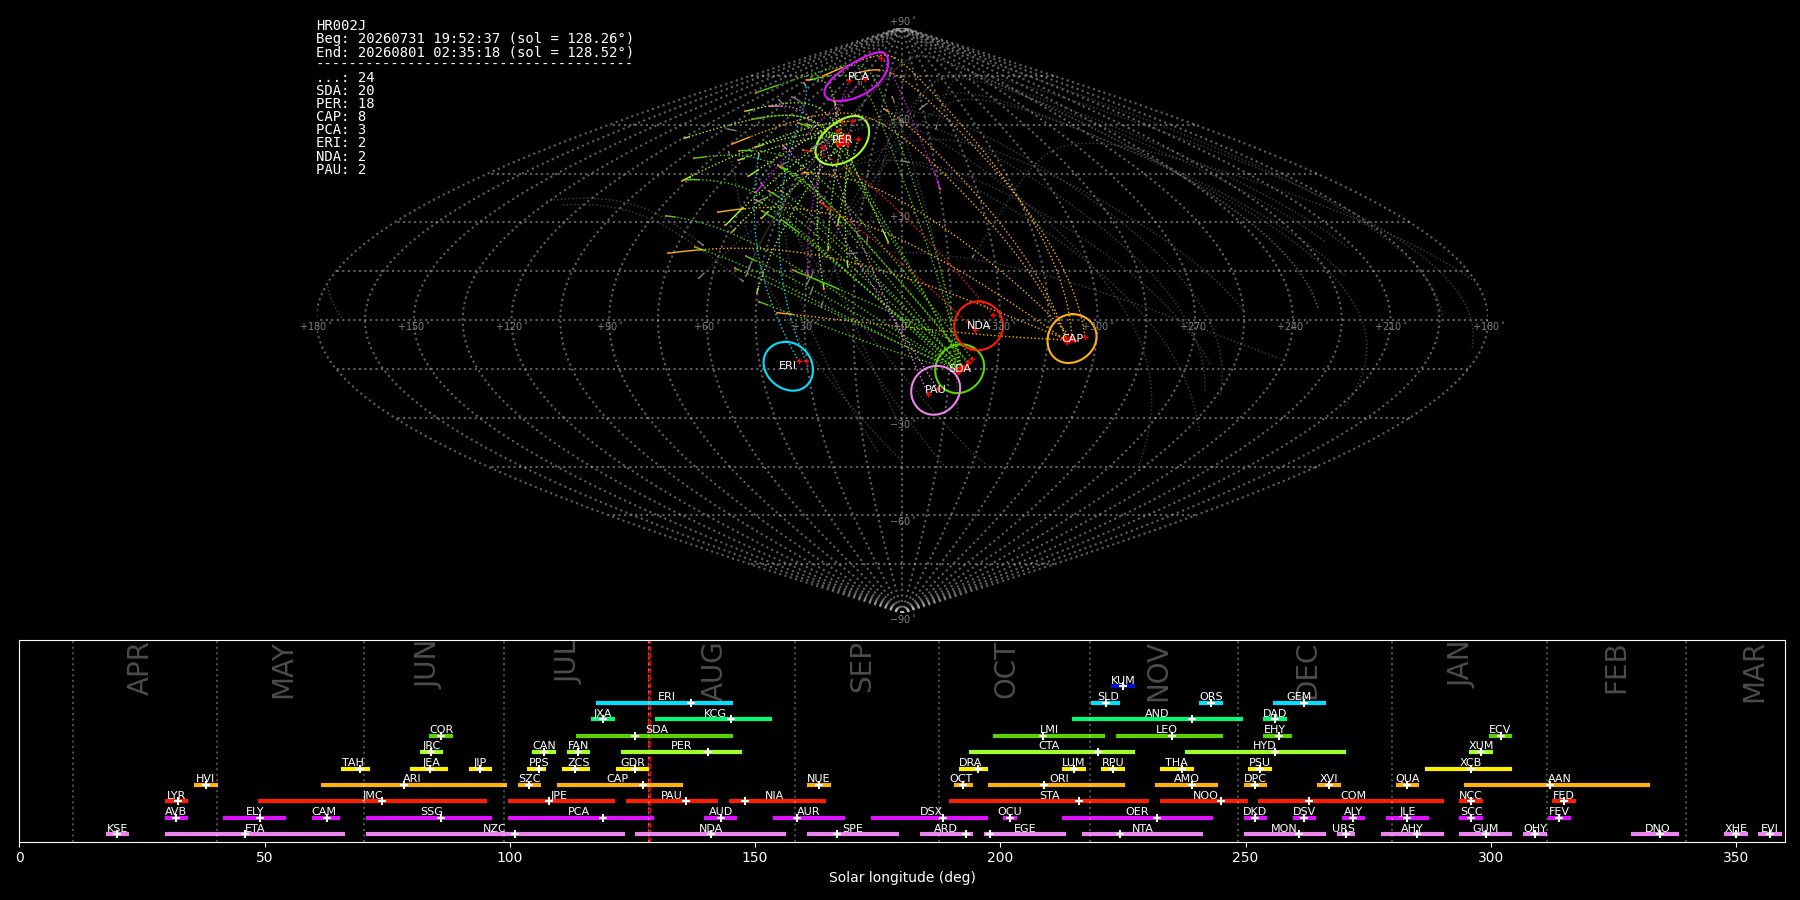This screenshot has width=1800, height=900.
Task: Click the Solar longitude axis label
Action: pyautogui.click(x=902, y=878)
